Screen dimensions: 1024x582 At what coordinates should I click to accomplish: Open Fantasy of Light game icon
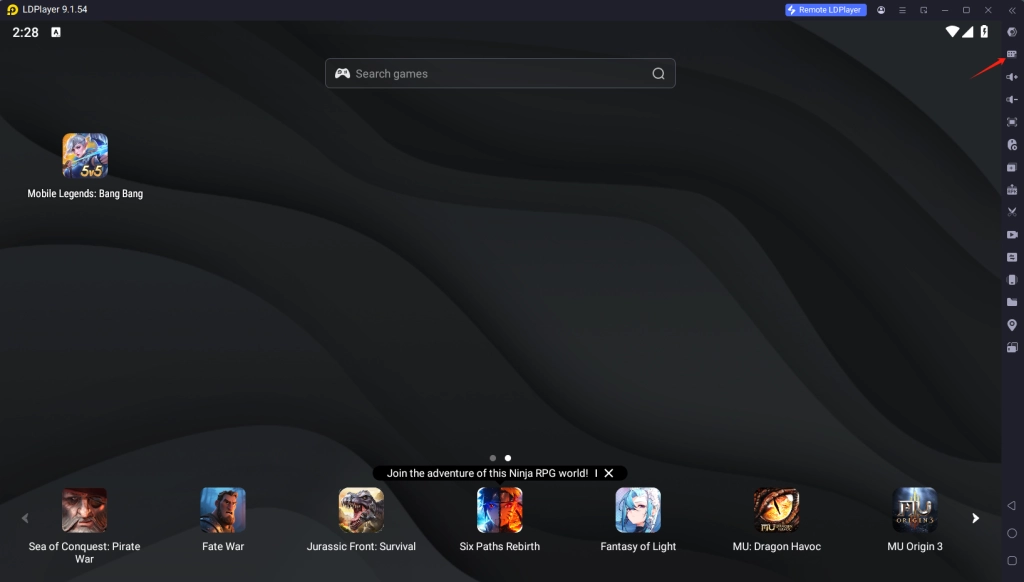[638, 510]
